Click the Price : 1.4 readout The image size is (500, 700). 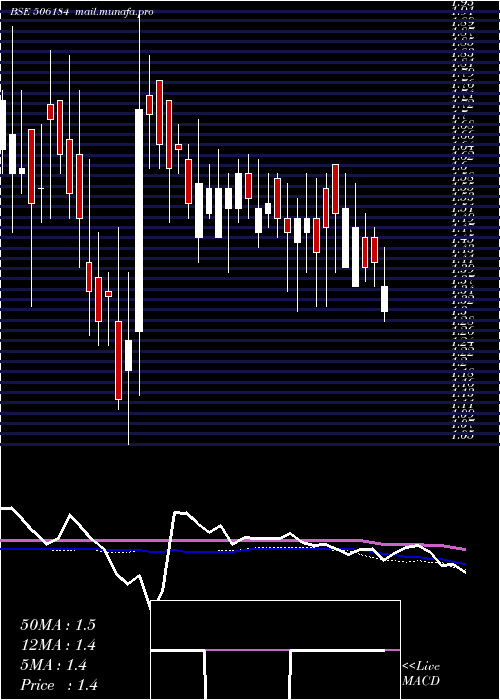pyautogui.click(x=59, y=685)
